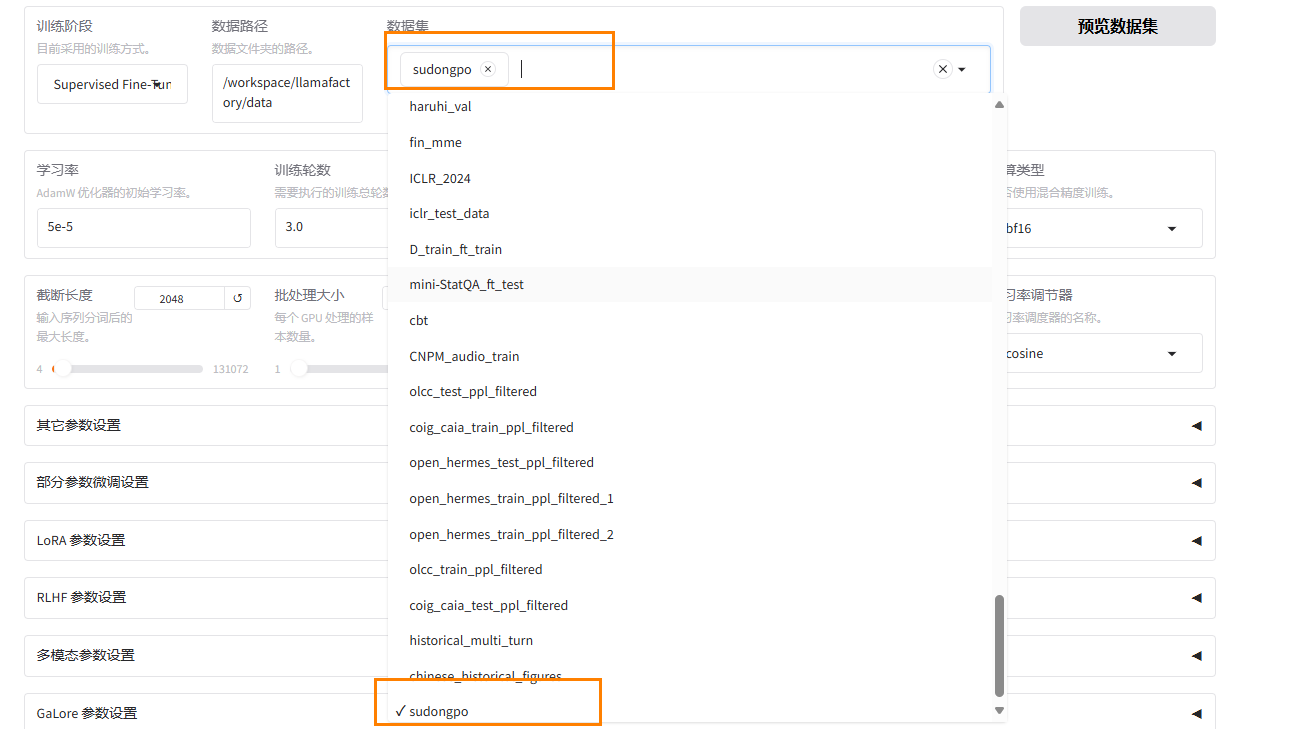Image resolution: width=1300 pixels, height=729 pixels.
Task: Select haruhi_val from dataset list
Action: coord(440,107)
